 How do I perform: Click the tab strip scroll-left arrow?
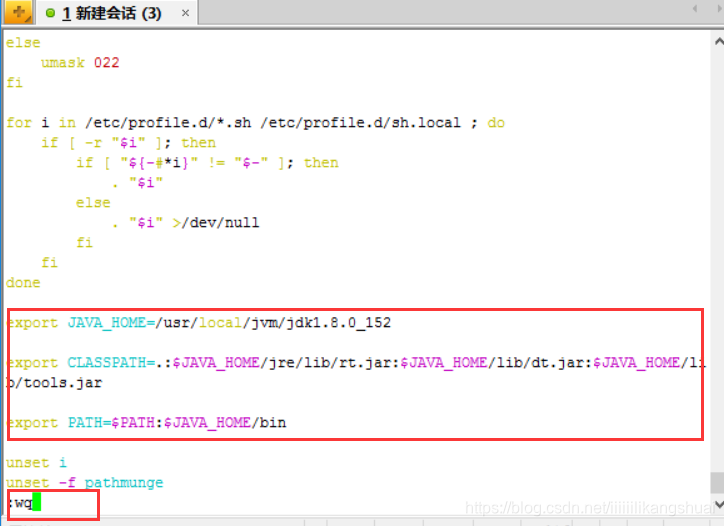[x=695, y=9]
